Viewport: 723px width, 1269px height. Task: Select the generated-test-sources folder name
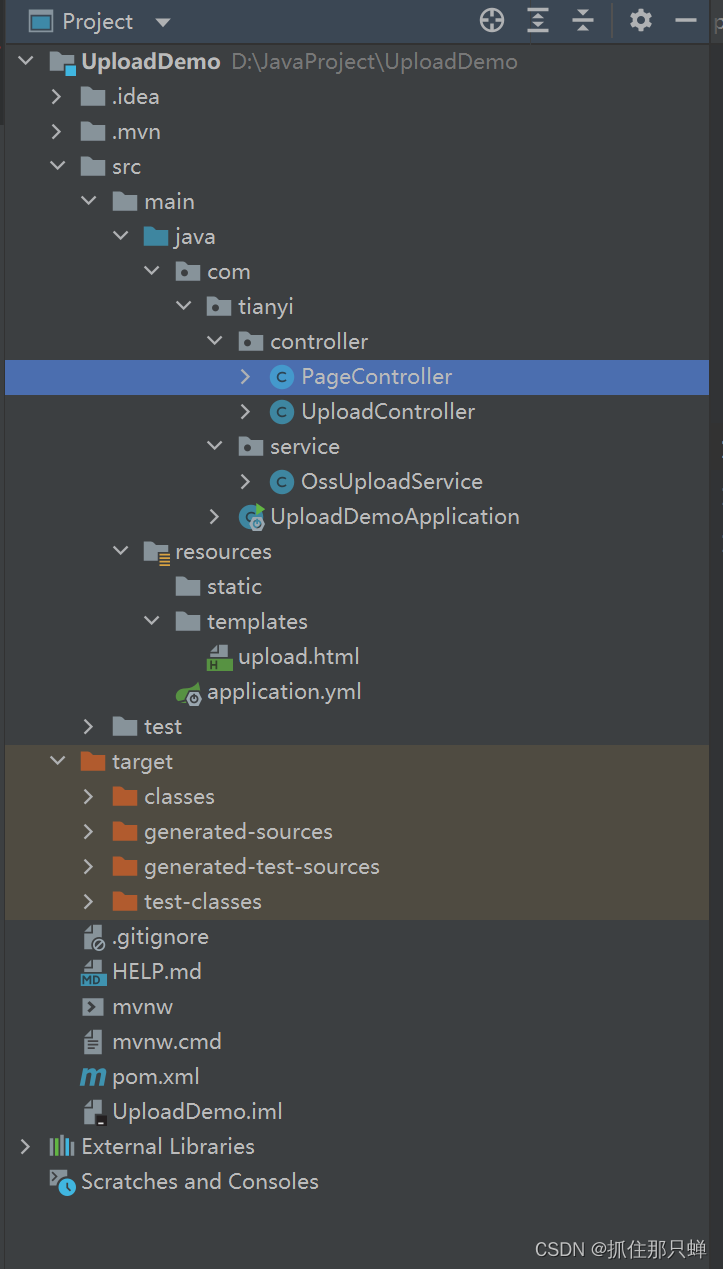click(x=262, y=867)
